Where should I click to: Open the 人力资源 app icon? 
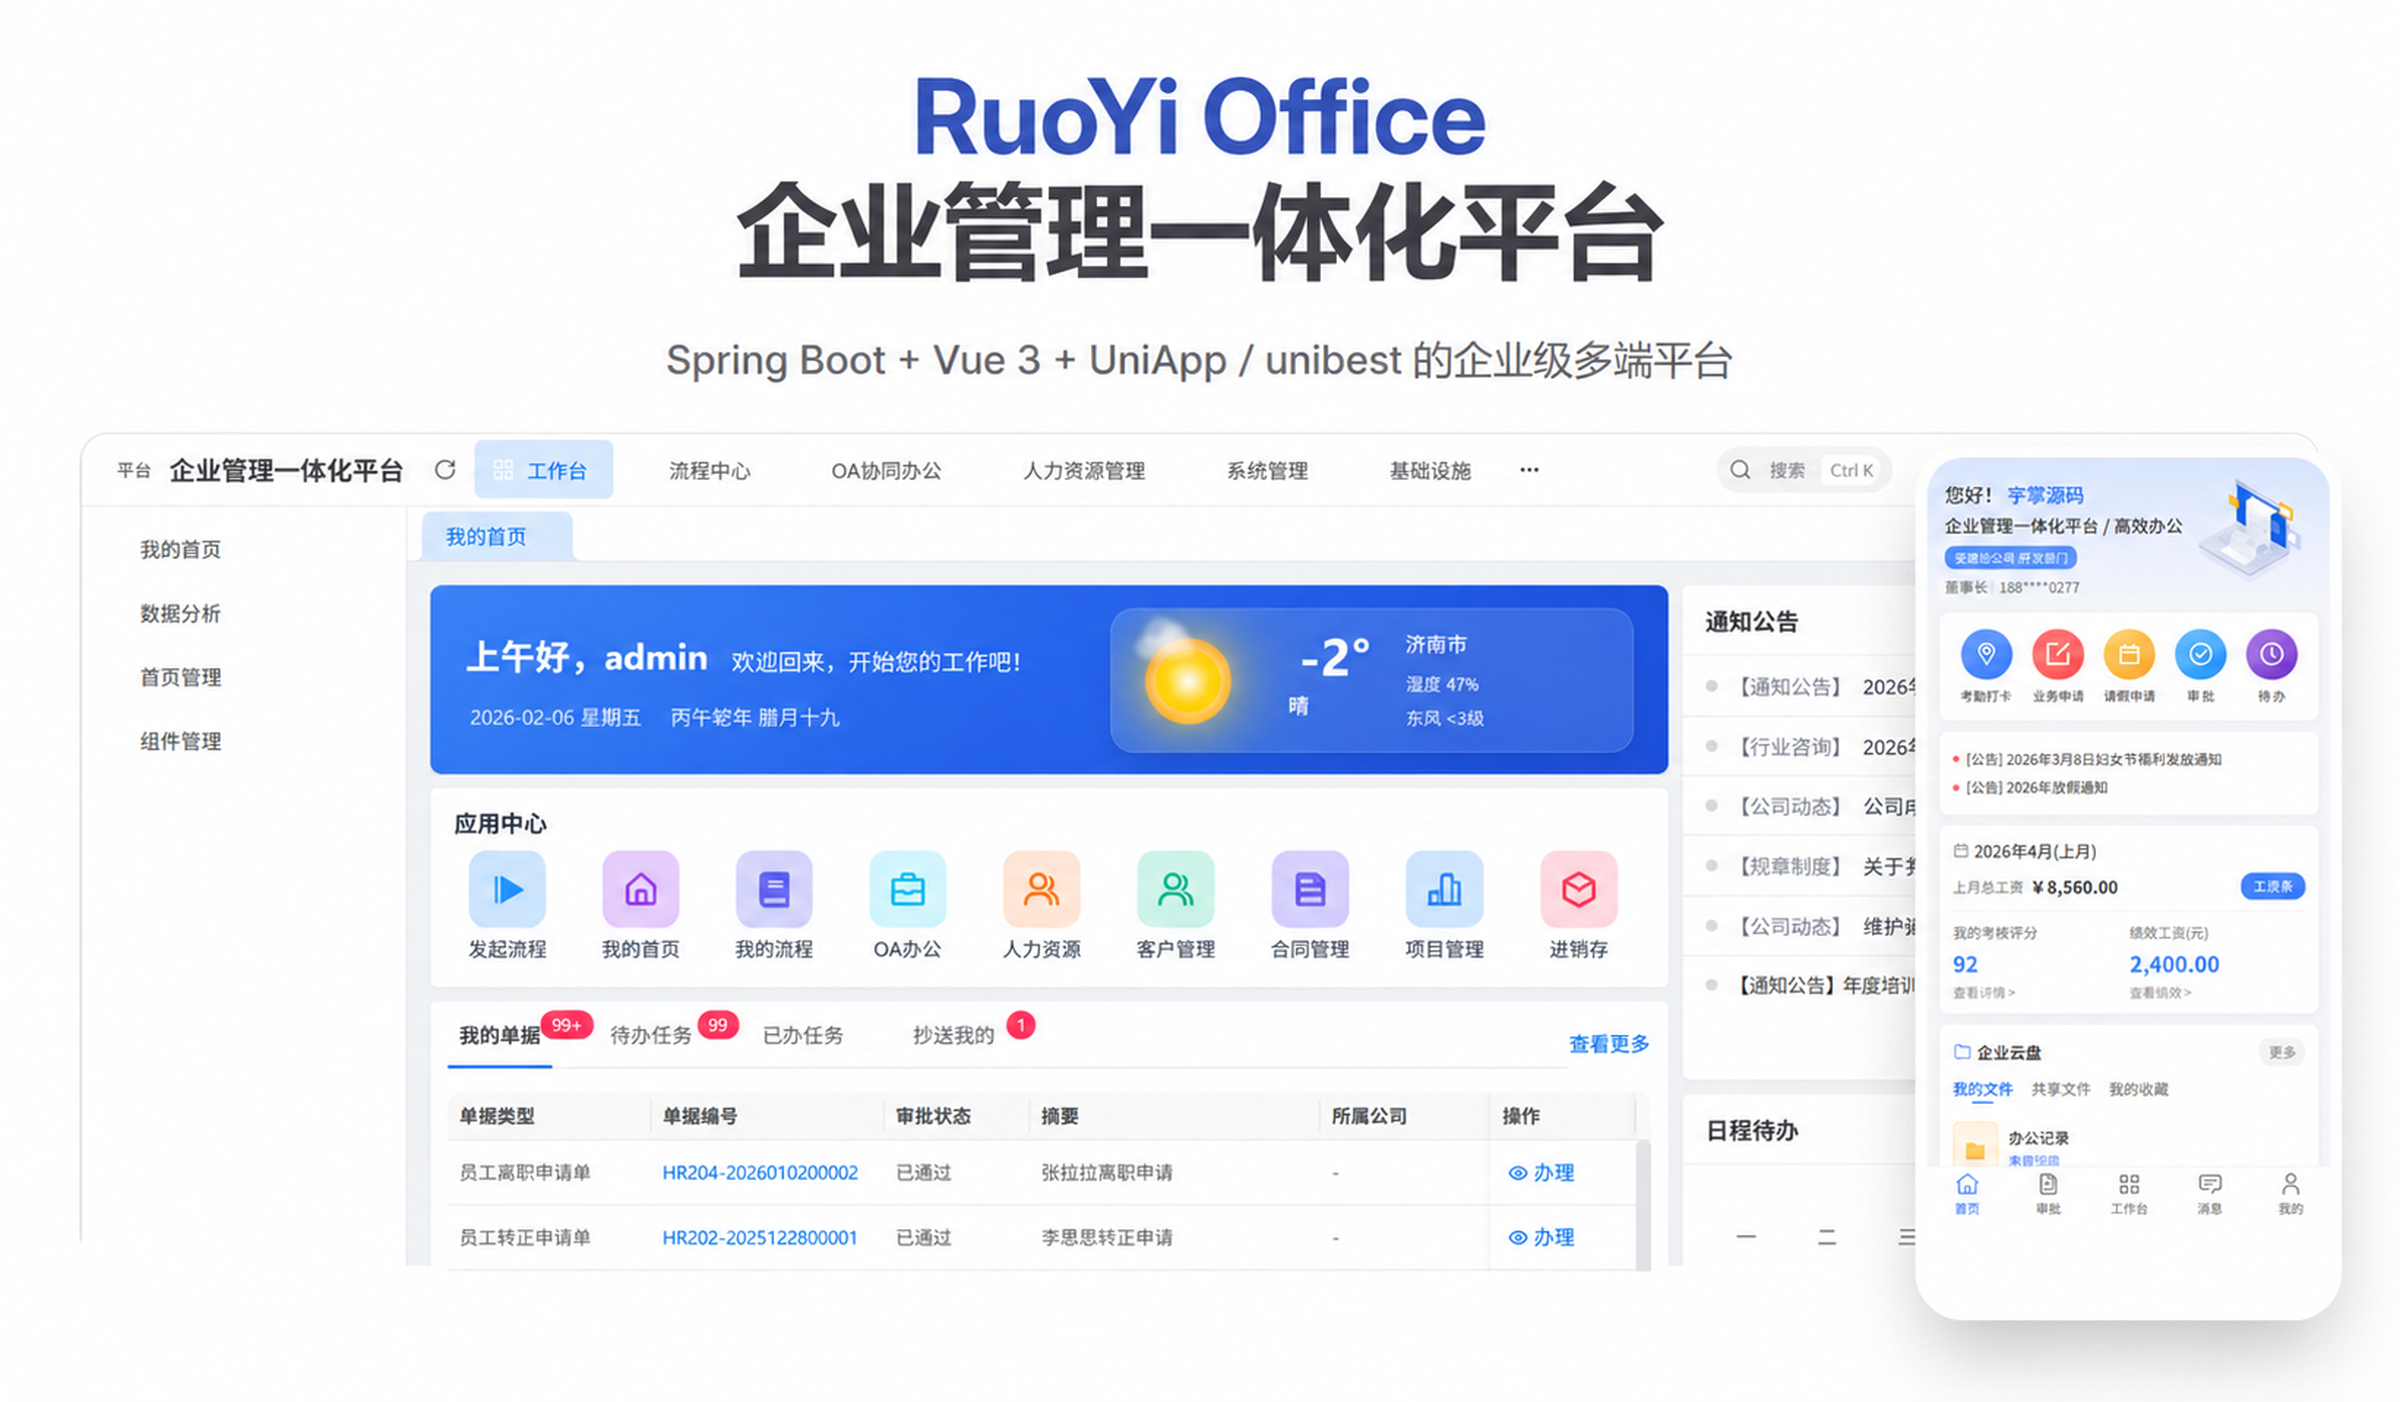coord(1041,889)
